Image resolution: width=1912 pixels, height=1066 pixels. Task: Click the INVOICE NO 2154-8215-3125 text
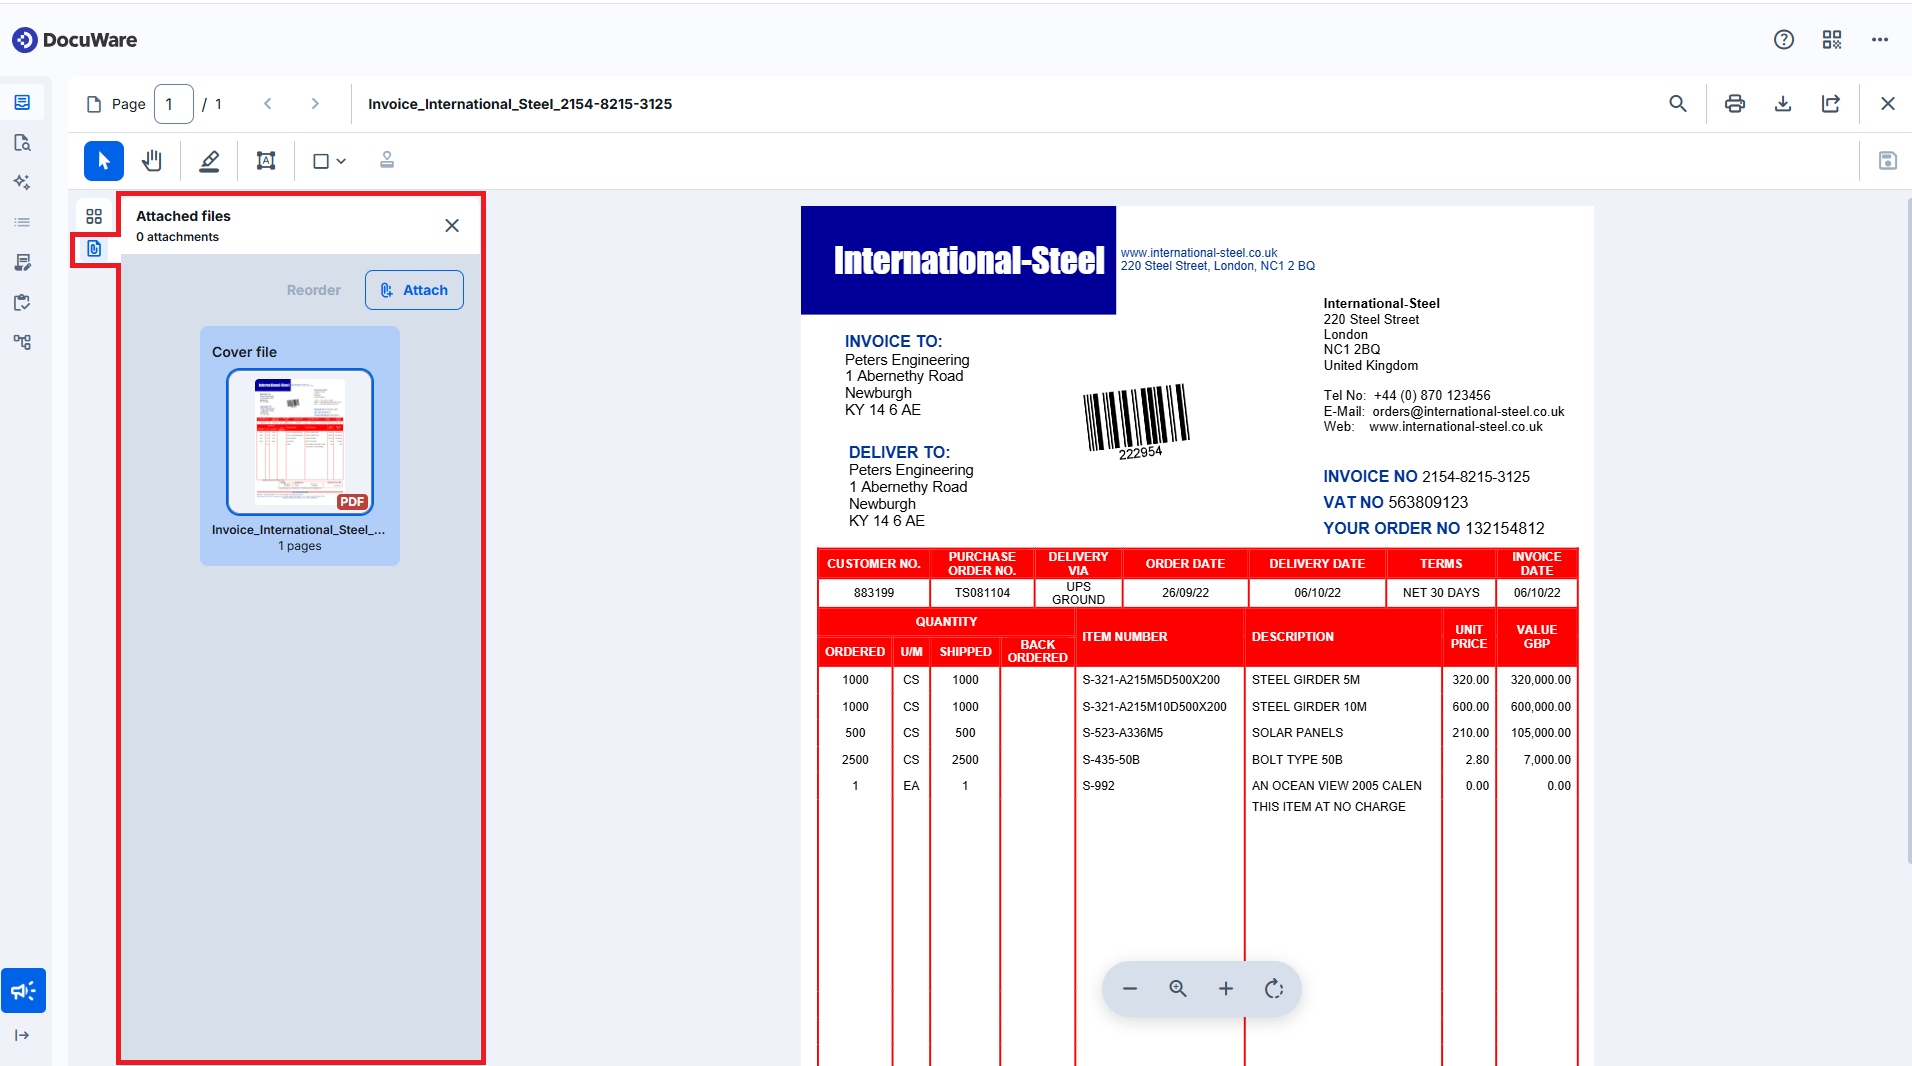coord(1427,477)
